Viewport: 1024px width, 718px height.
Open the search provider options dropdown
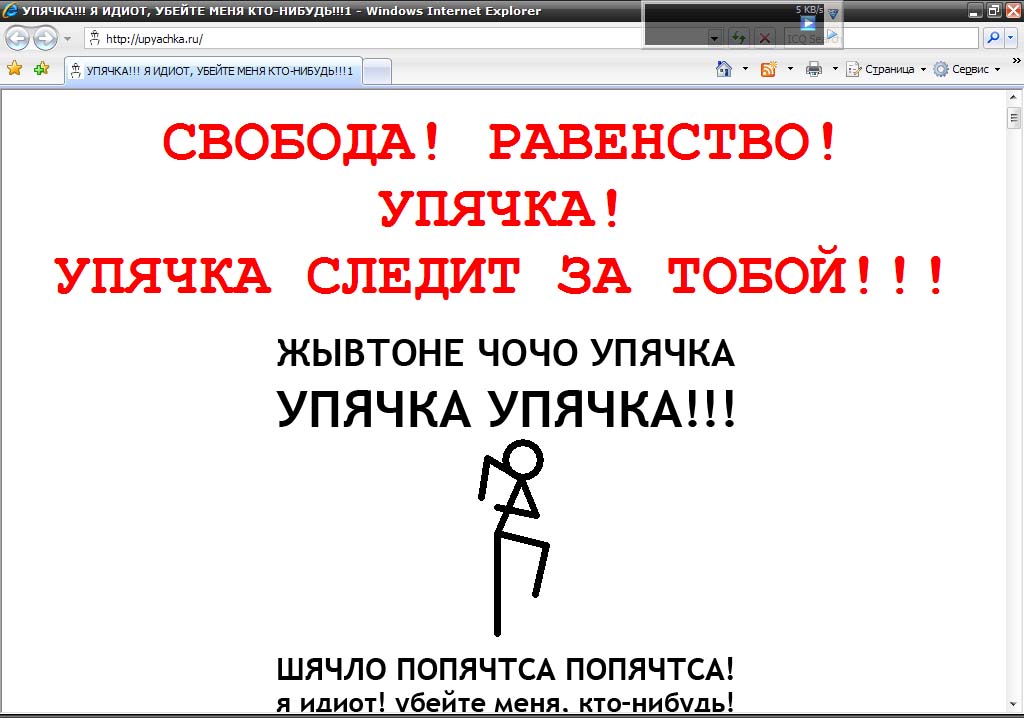(1010, 38)
